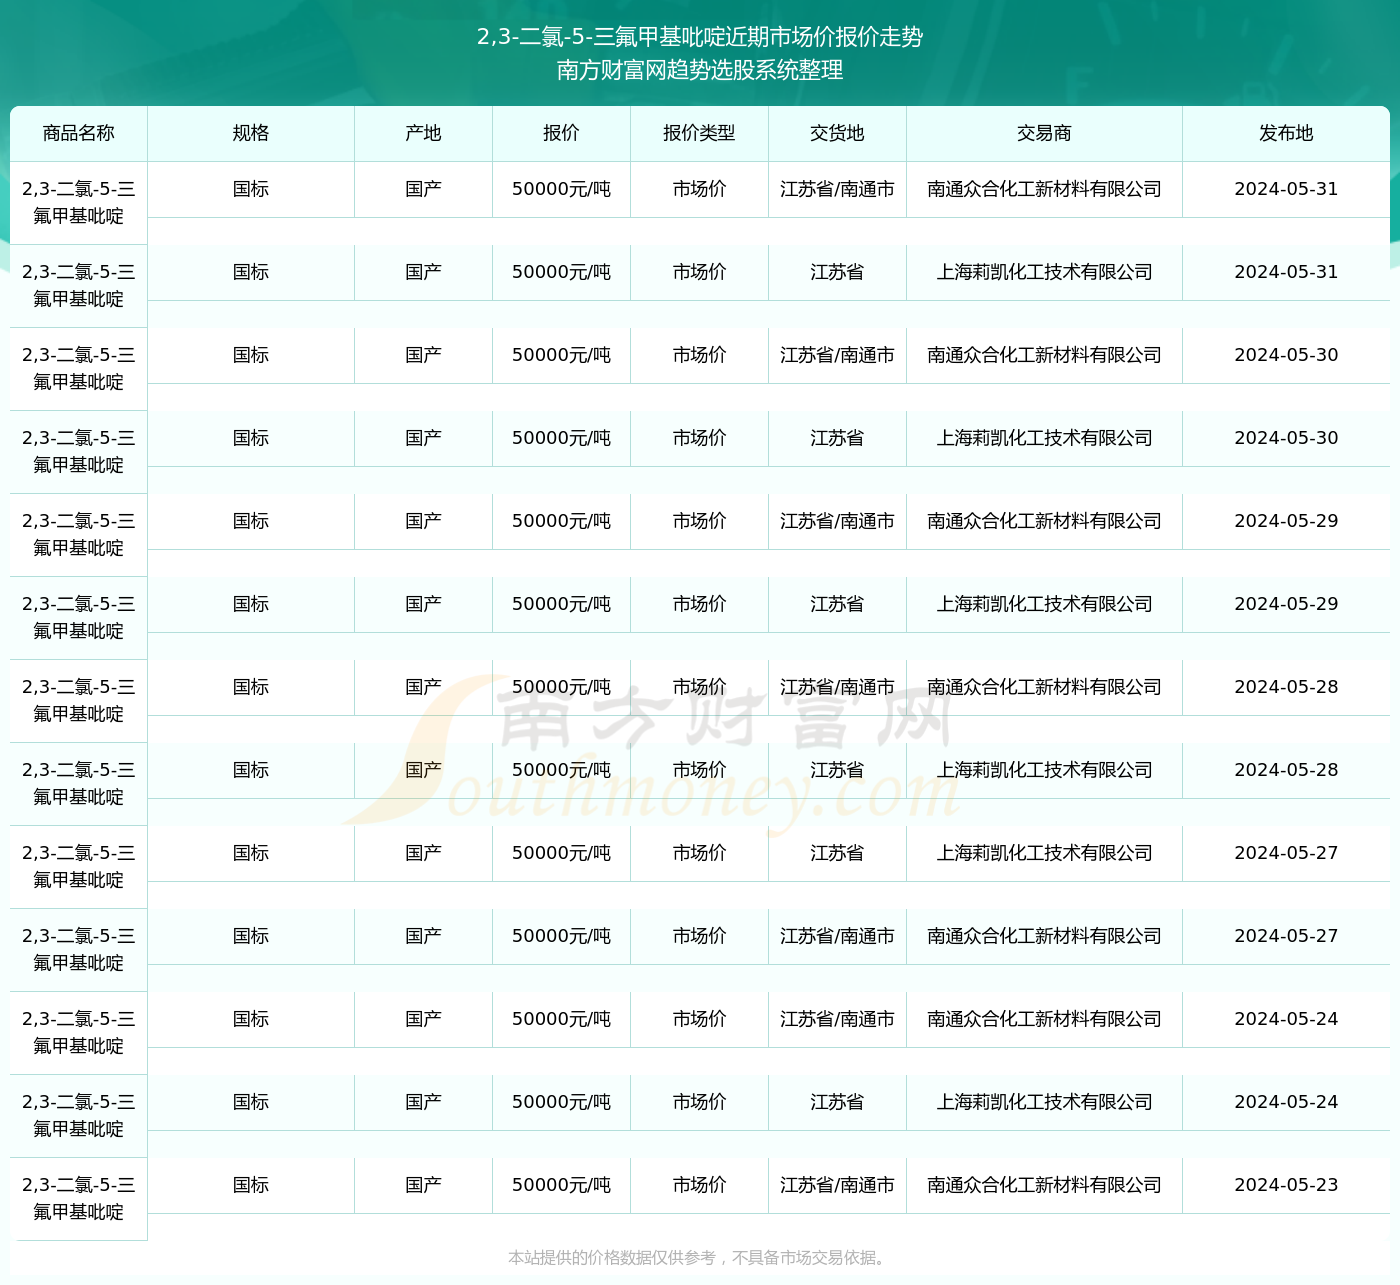1400x1285 pixels.
Task: Select the subtitle 南方财富网趋势选股系统整理
Action: [x=700, y=70]
